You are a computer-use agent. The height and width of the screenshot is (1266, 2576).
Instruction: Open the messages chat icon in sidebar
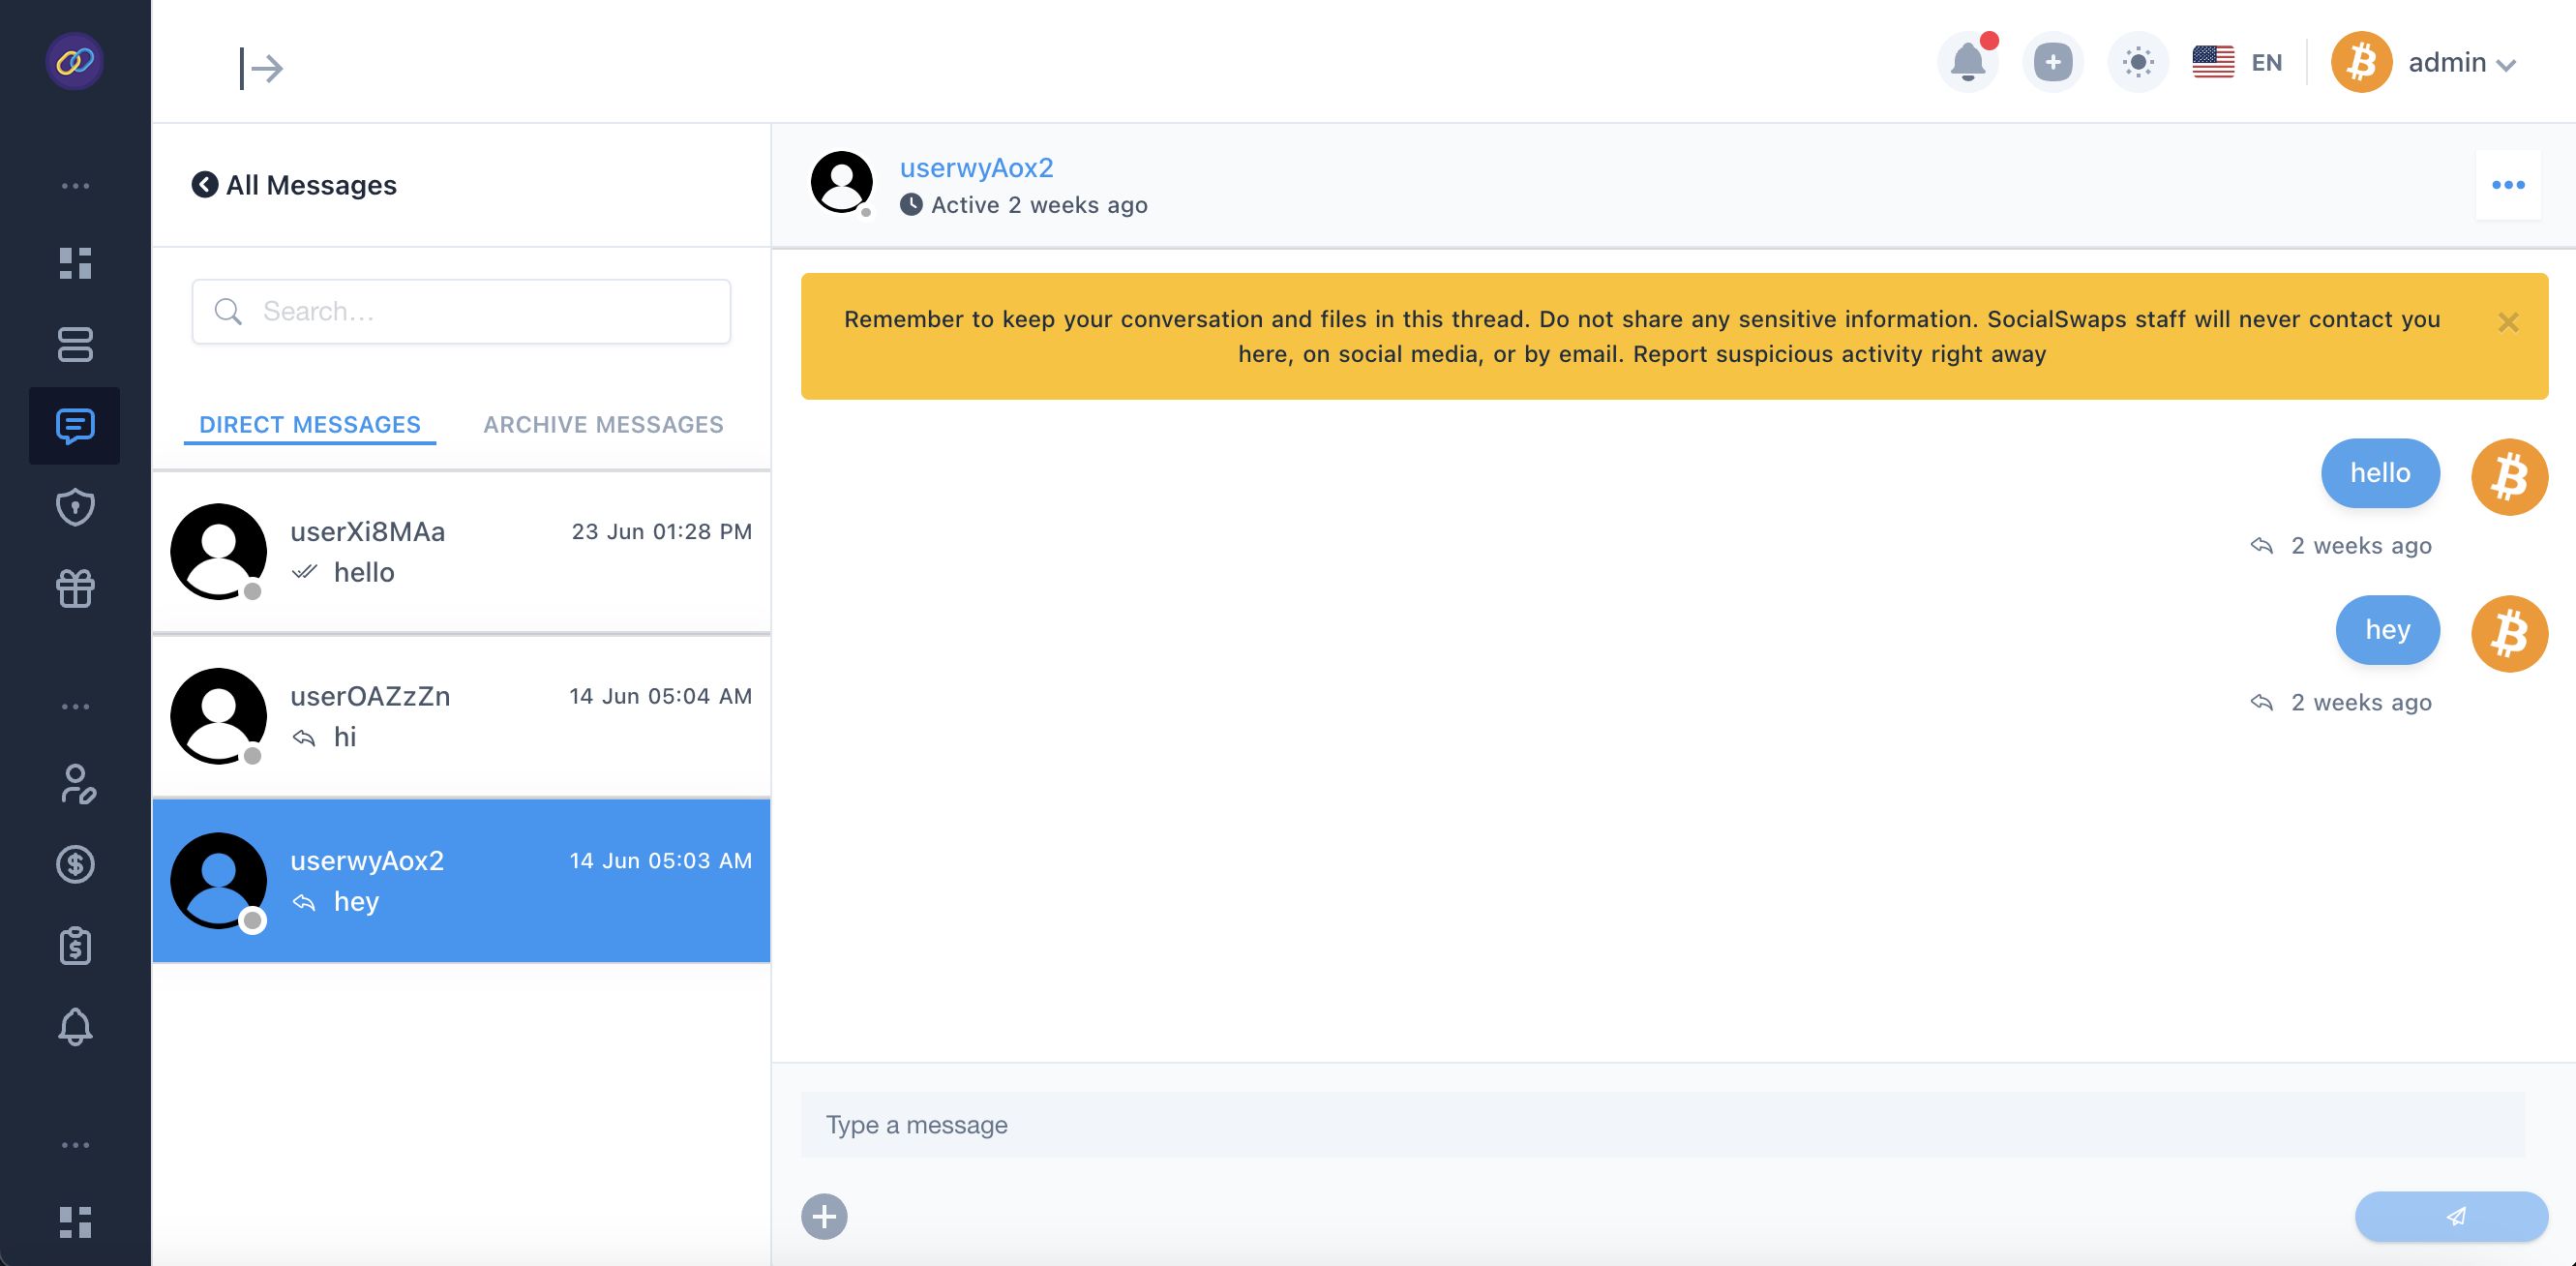tap(75, 426)
